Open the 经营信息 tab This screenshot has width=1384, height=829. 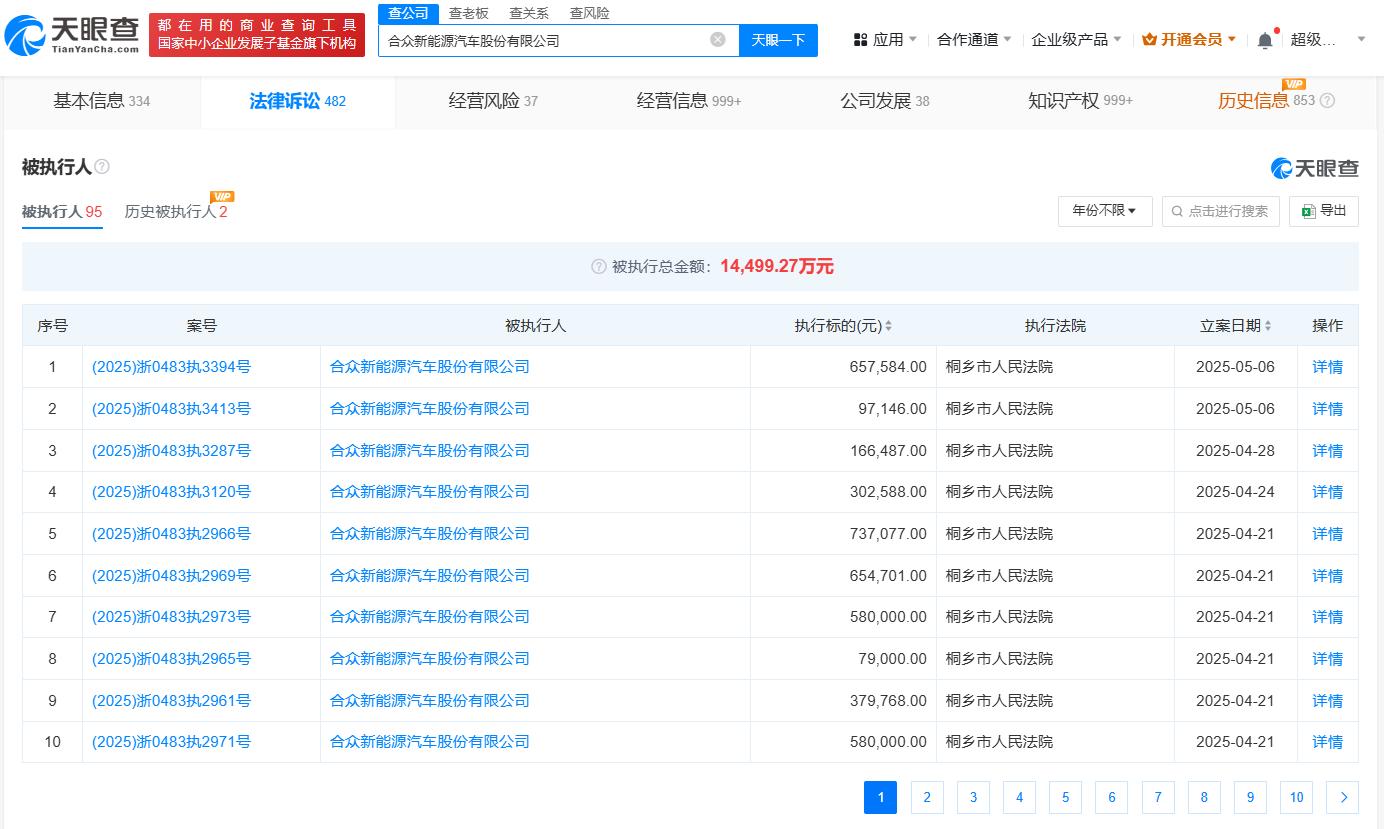[689, 101]
